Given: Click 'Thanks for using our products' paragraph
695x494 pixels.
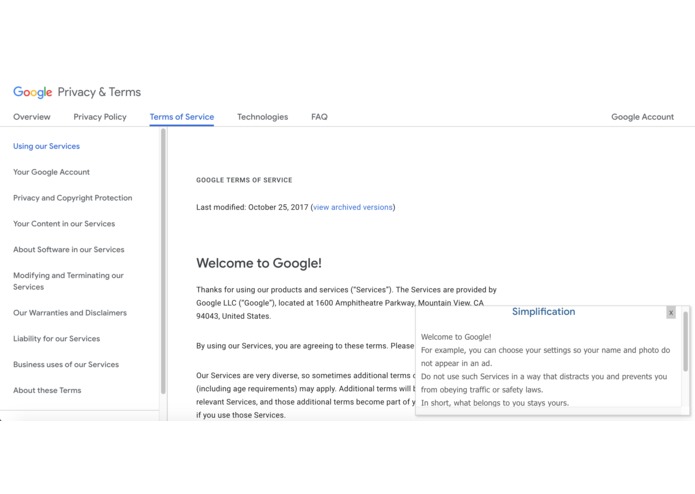Looking at the screenshot, I should (x=346, y=303).
